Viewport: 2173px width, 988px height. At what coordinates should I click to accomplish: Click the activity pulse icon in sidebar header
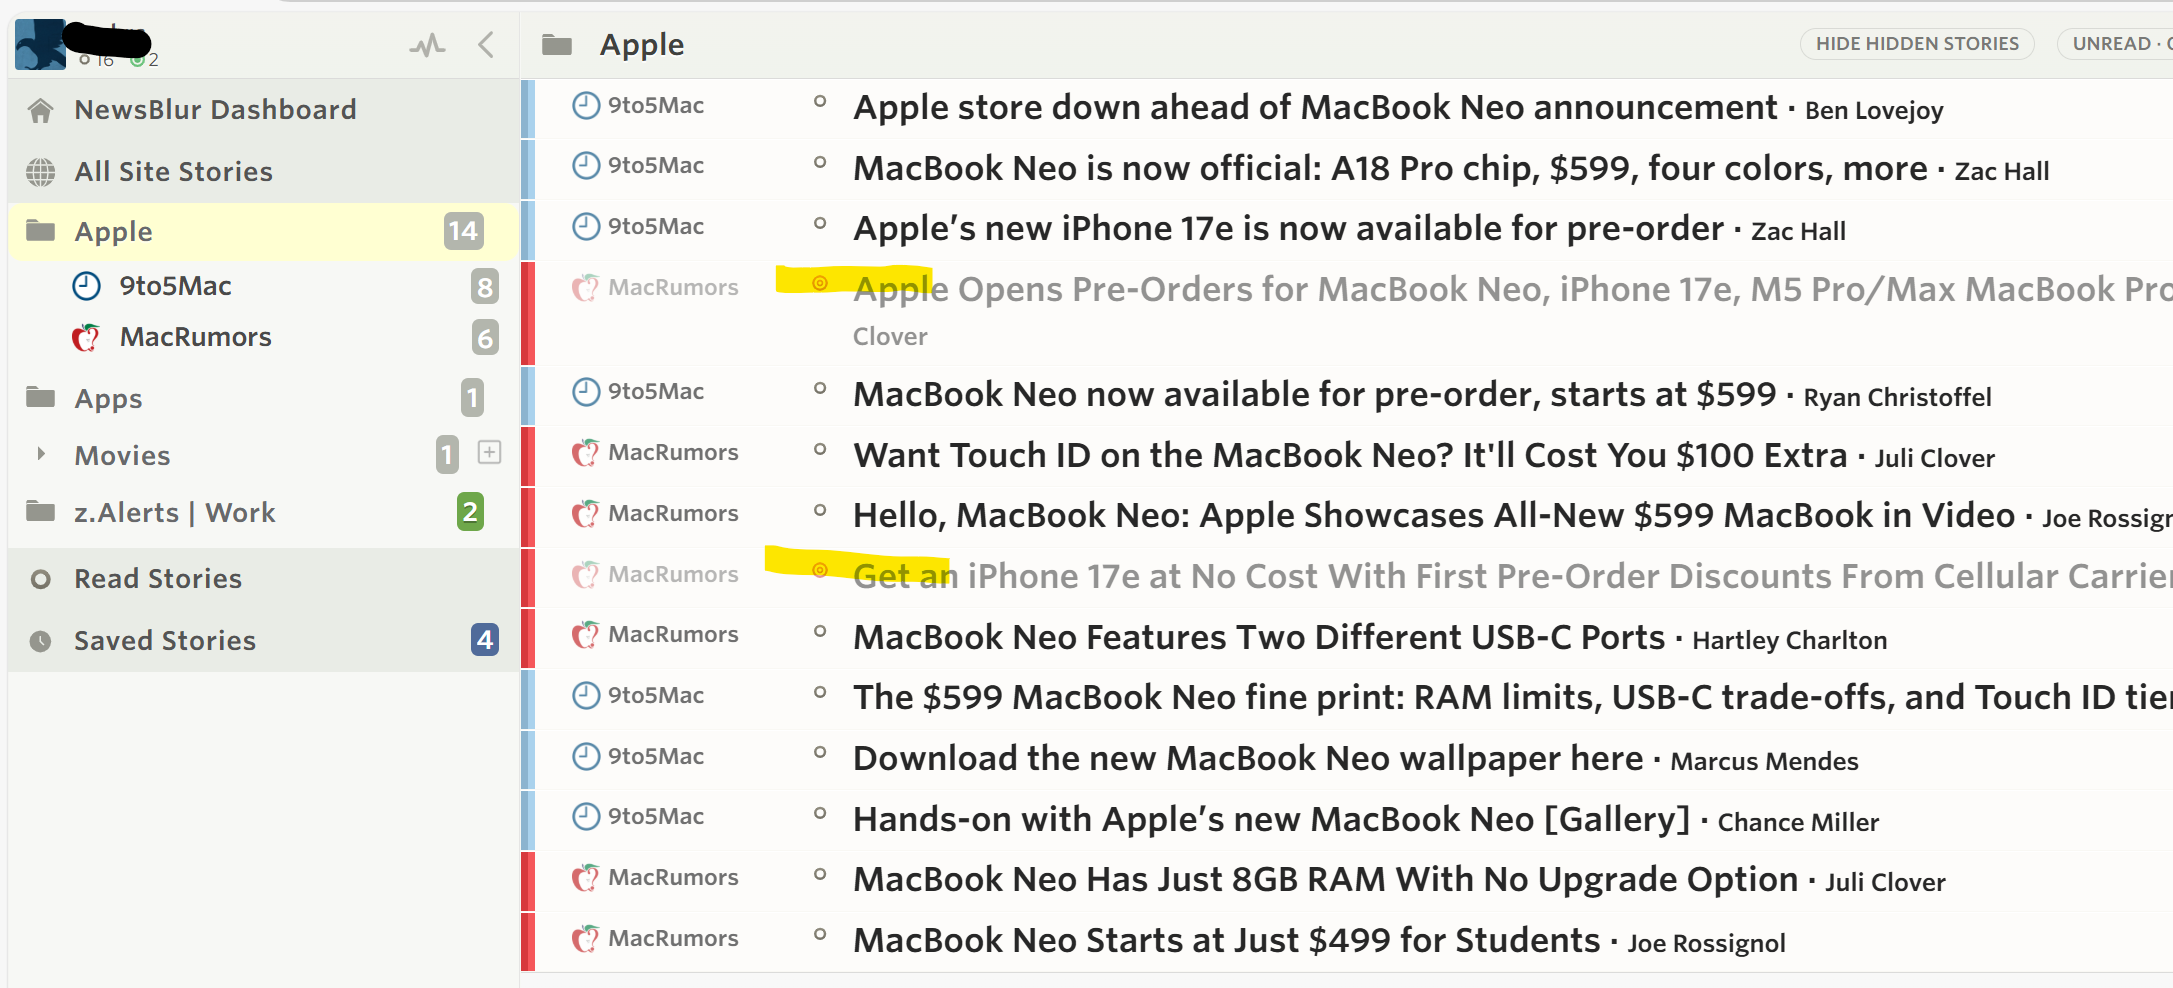coord(427,45)
